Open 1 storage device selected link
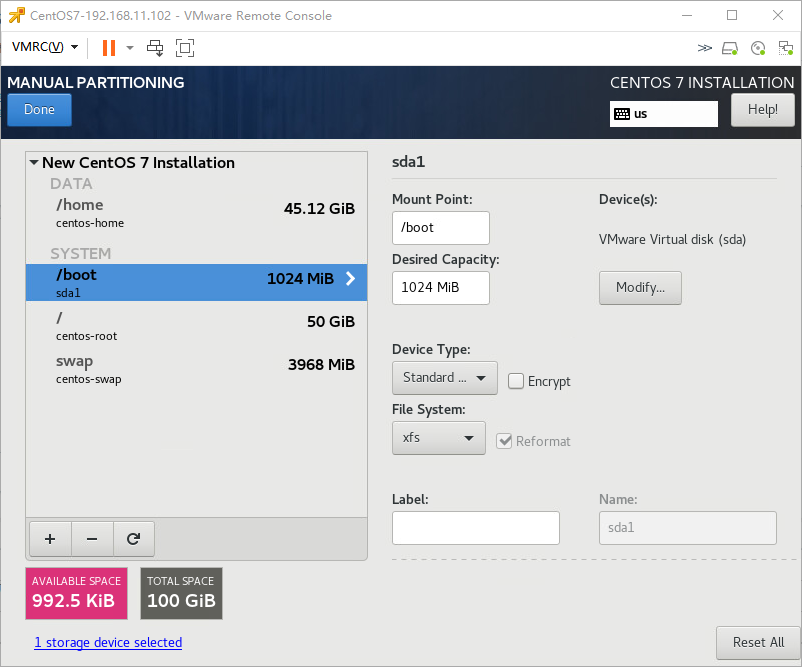The width and height of the screenshot is (802, 667). pos(108,642)
